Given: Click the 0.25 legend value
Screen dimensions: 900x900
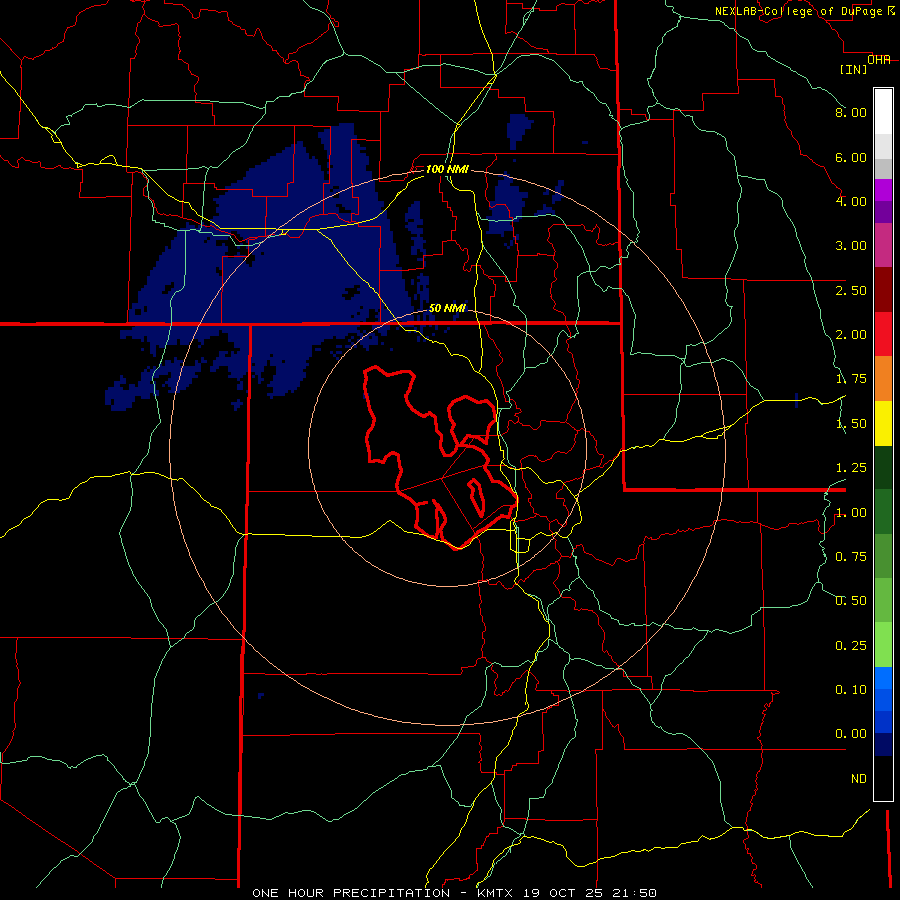Looking at the screenshot, I should [851, 646].
